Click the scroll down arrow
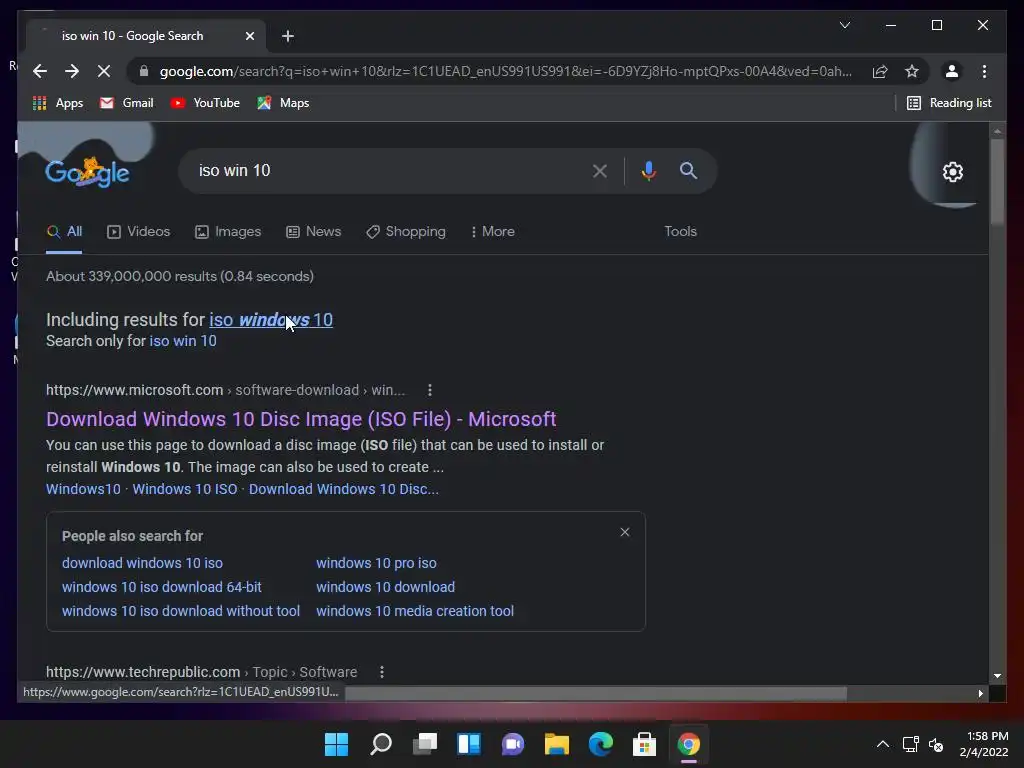 [x=997, y=677]
